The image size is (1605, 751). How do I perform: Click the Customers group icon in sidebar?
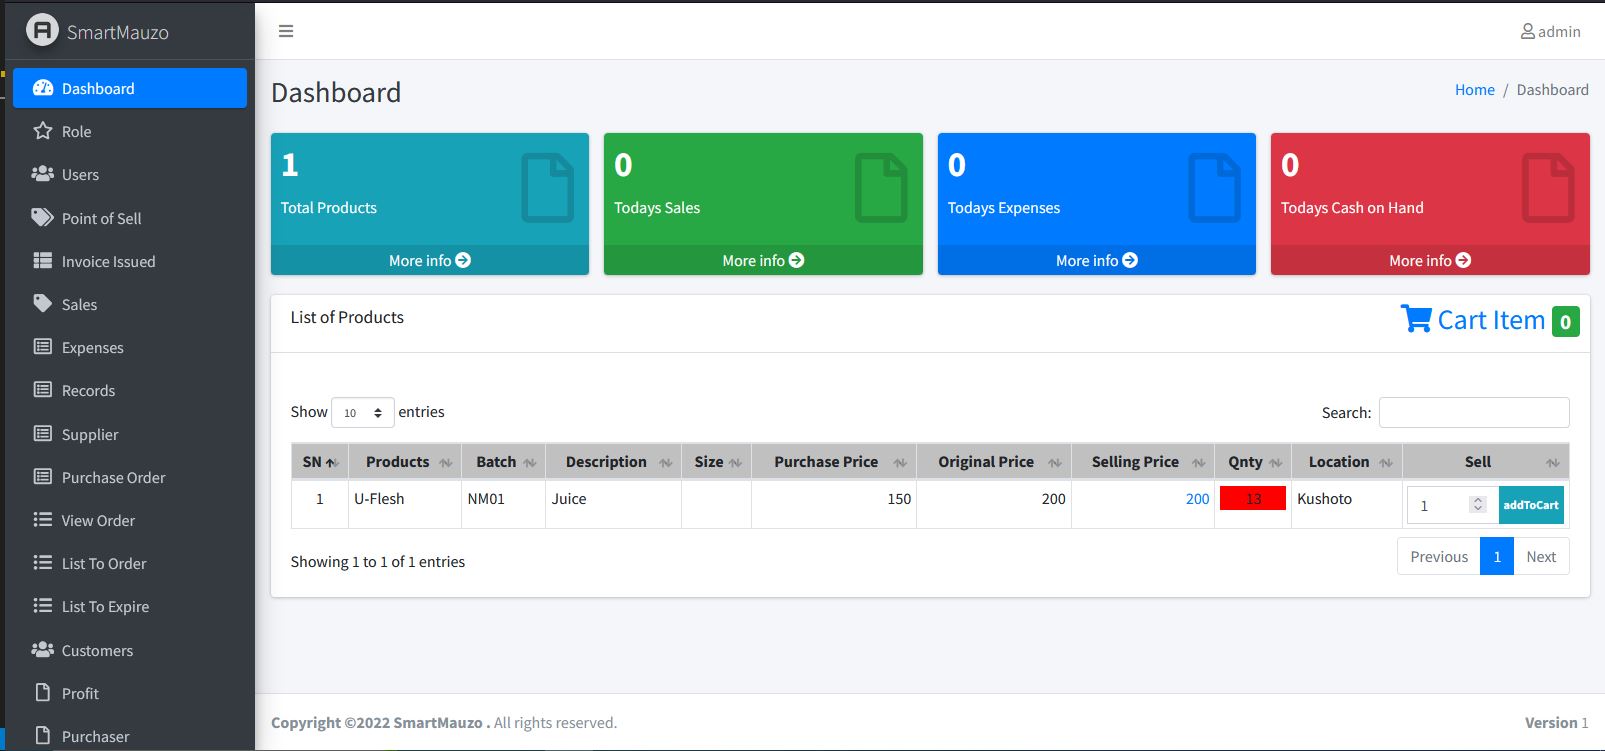click(x=42, y=650)
